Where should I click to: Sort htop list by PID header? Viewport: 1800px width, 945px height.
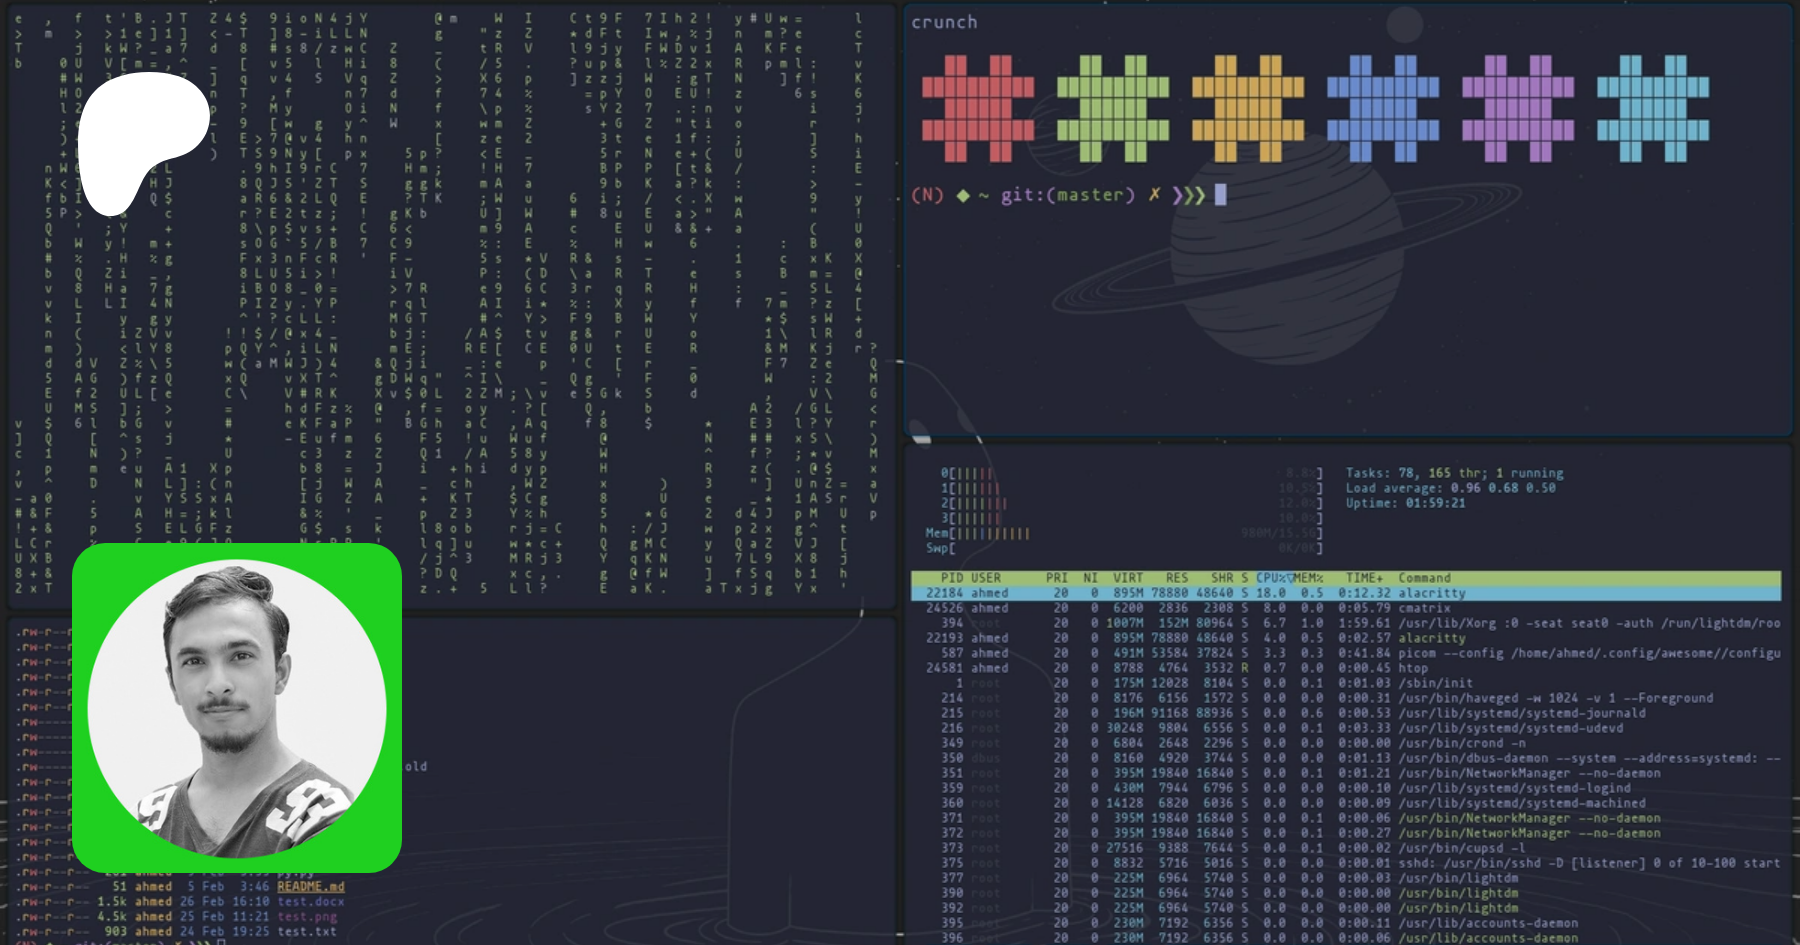pos(951,578)
